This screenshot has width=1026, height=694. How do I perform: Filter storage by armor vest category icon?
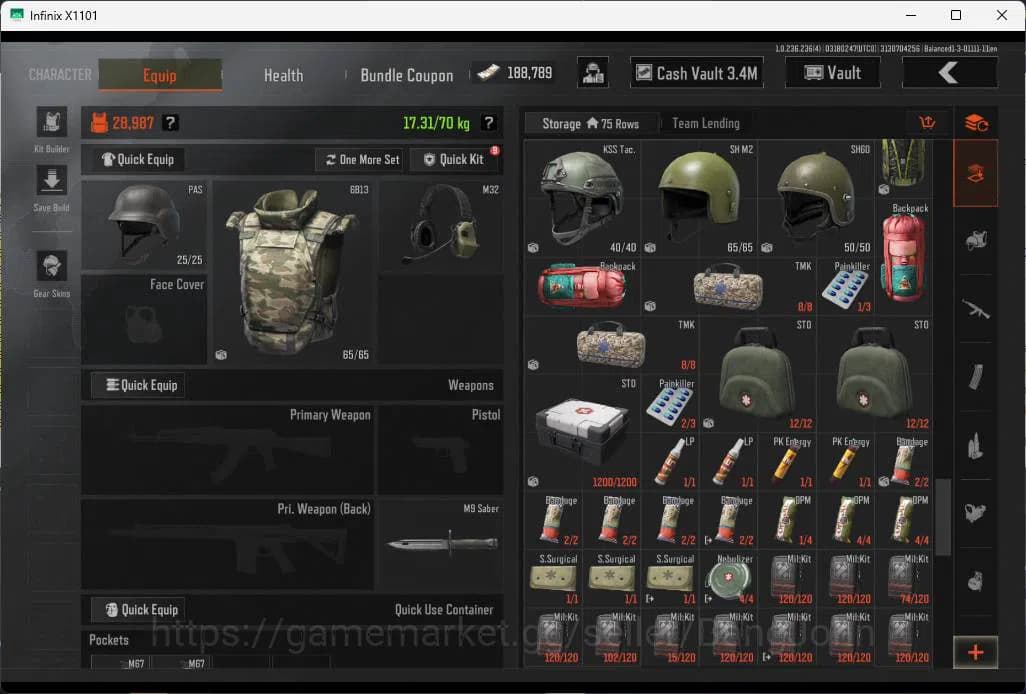(976, 241)
